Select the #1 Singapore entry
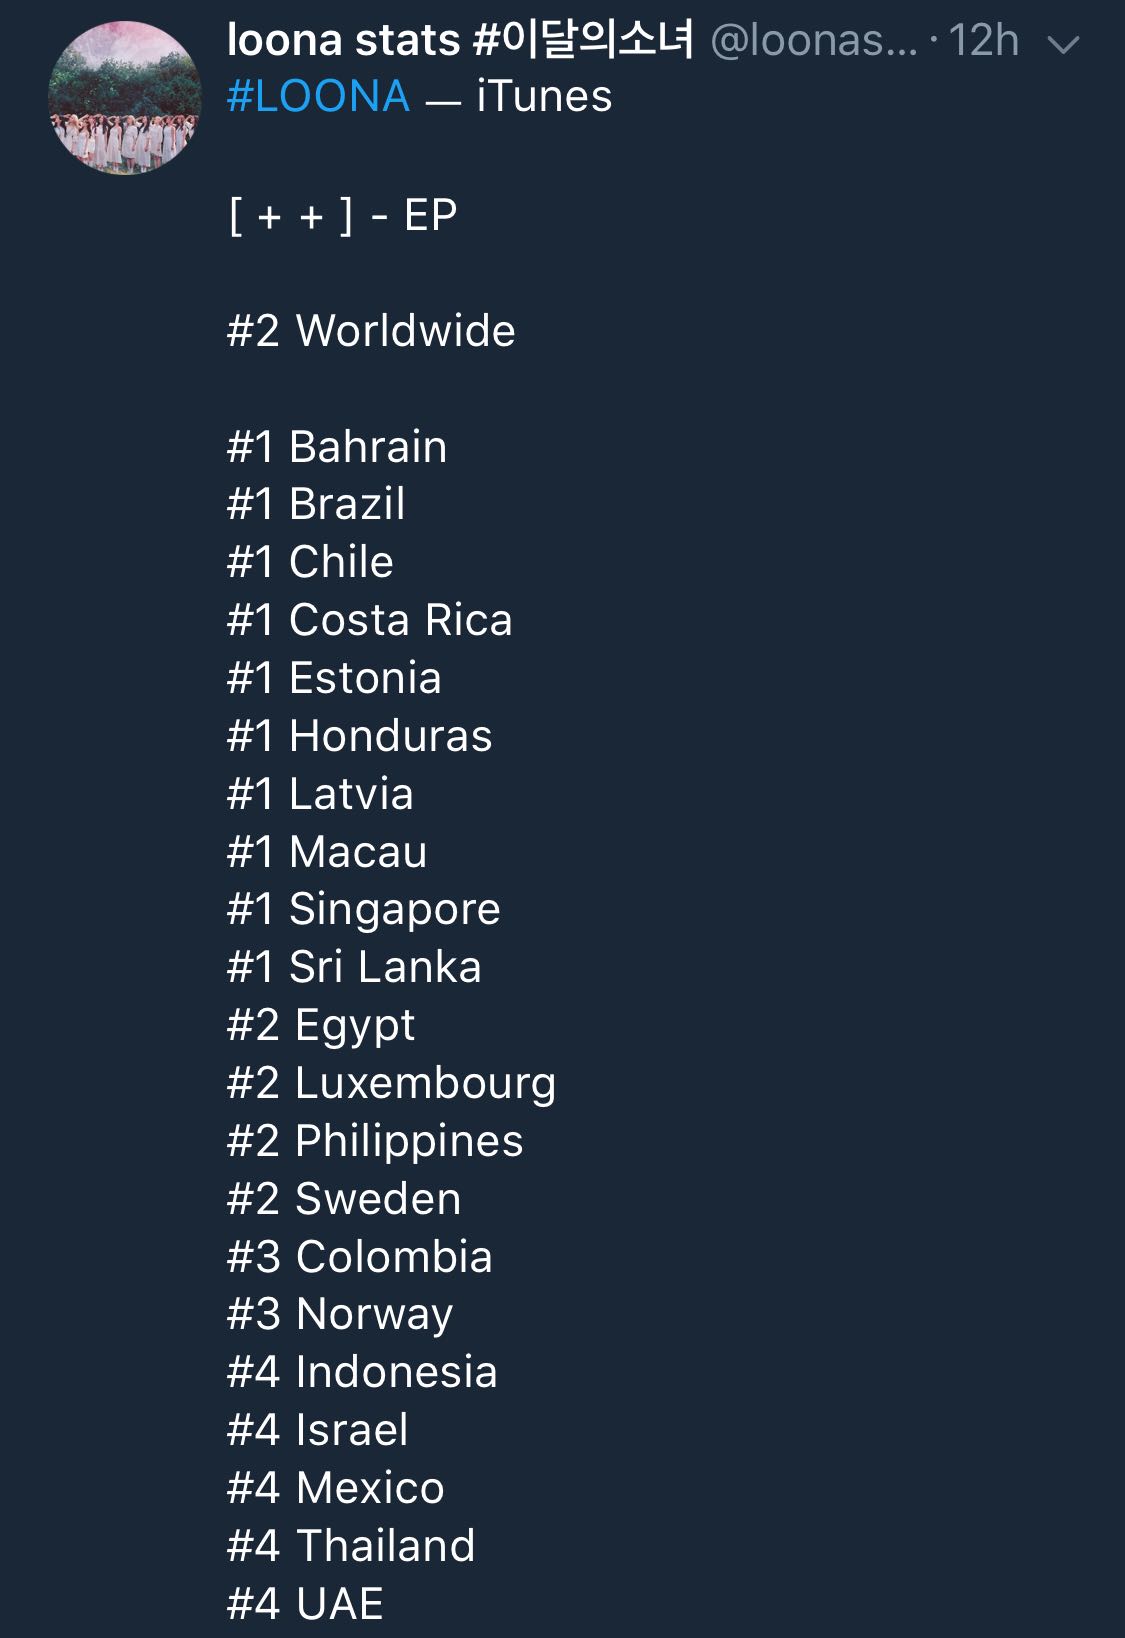Image resolution: width=1125 pixels, height=1638 pixels. click(363, 909)
